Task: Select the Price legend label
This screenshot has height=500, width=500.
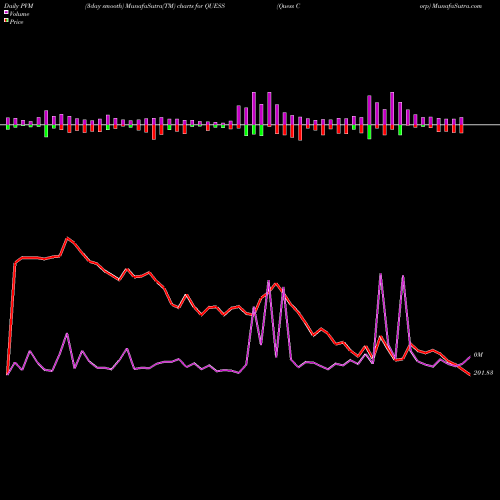Action: tap(16, 22)
